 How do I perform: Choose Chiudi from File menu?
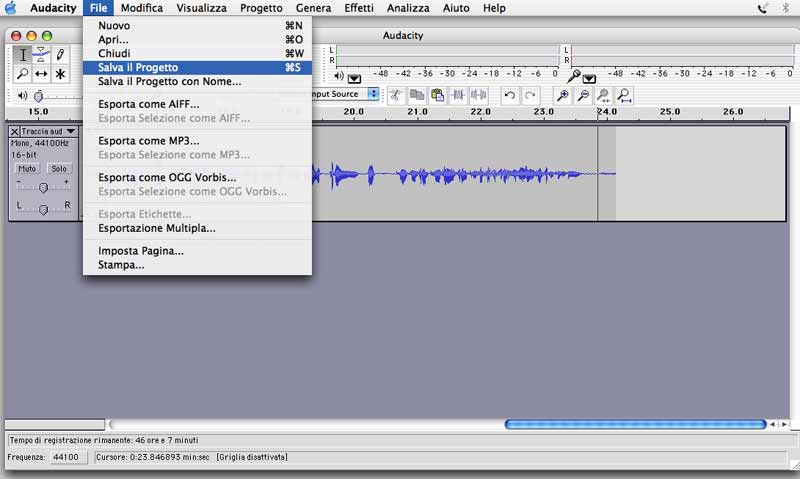coord(197,54)
